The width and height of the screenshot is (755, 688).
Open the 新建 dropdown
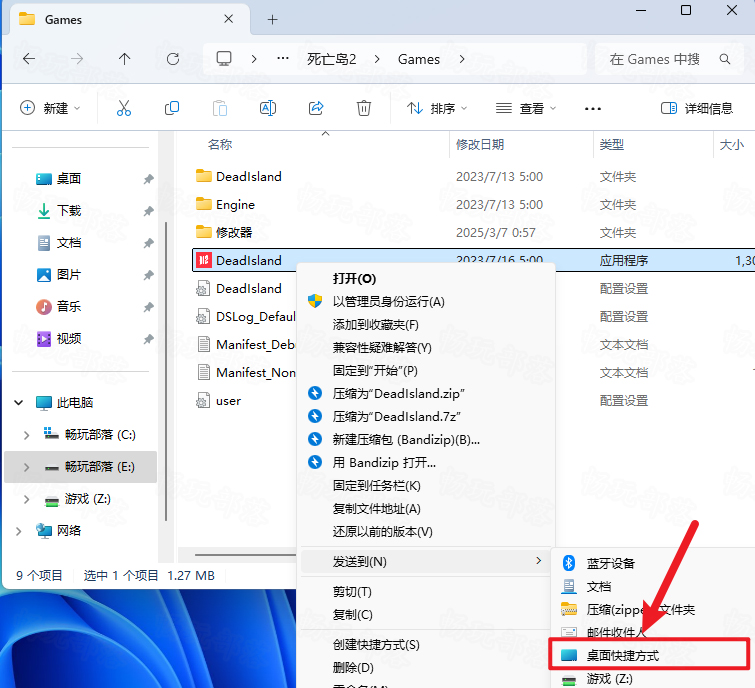tap(50, 108)
